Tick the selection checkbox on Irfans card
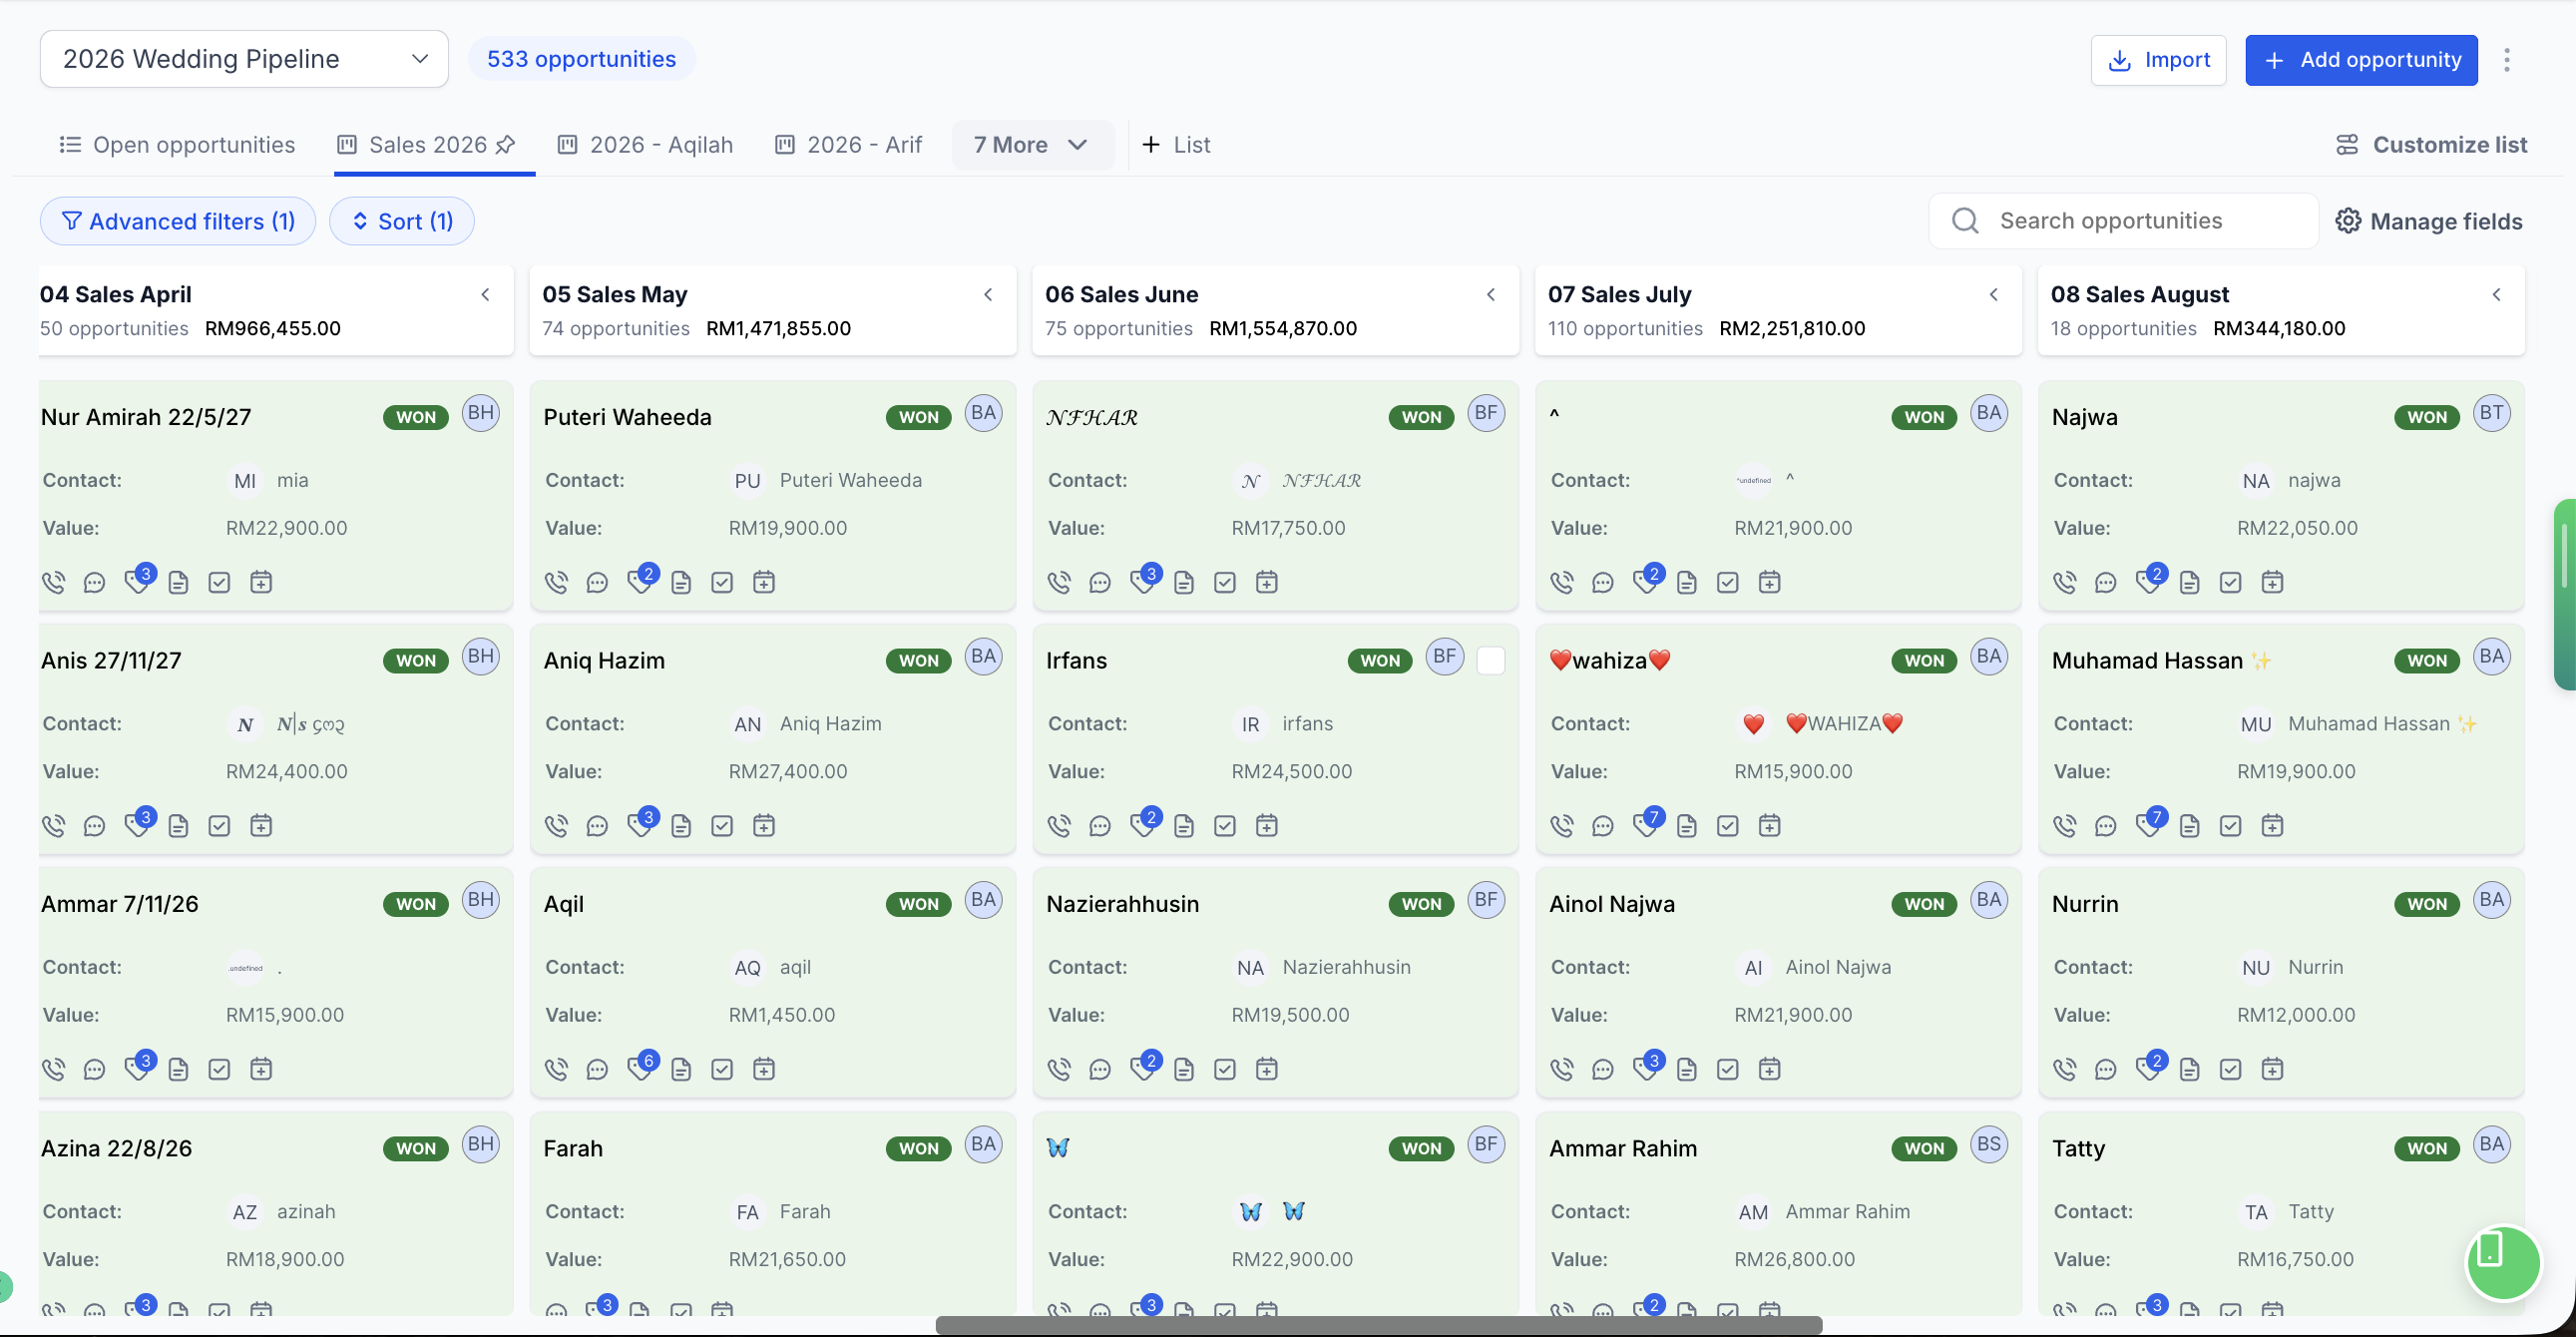This screenshot has width=2576, height=1337. click(x=1490, y=660)
